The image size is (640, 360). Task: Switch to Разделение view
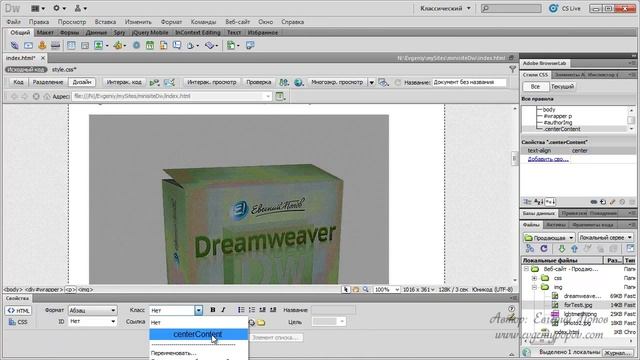(48, 82)
